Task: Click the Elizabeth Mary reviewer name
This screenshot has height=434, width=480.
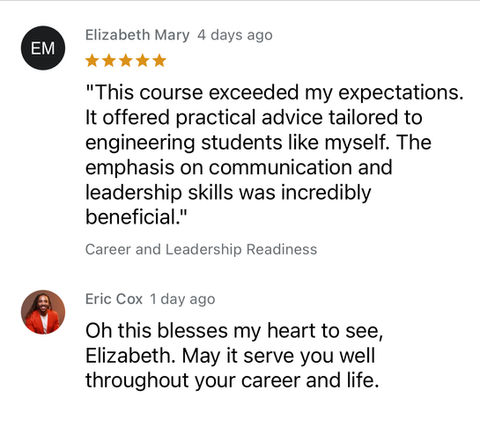Action: pyautogui.click(x=137, y=35)
